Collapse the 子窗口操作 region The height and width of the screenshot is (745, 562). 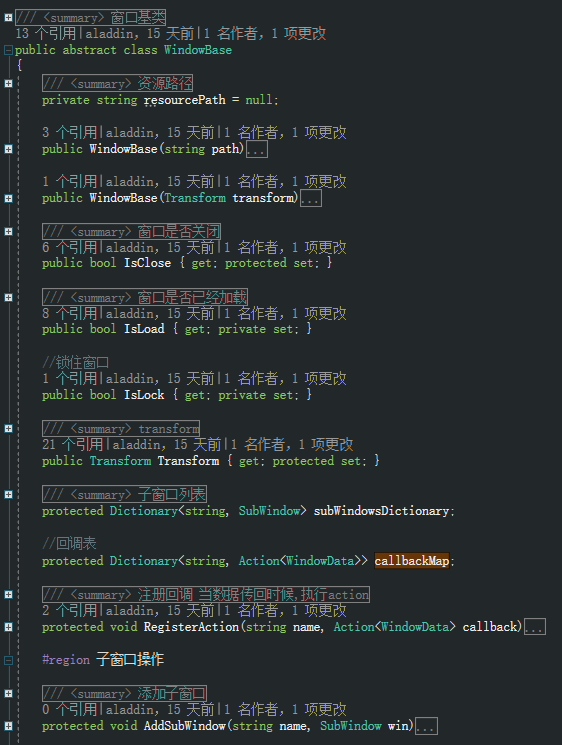coord(8,660)
